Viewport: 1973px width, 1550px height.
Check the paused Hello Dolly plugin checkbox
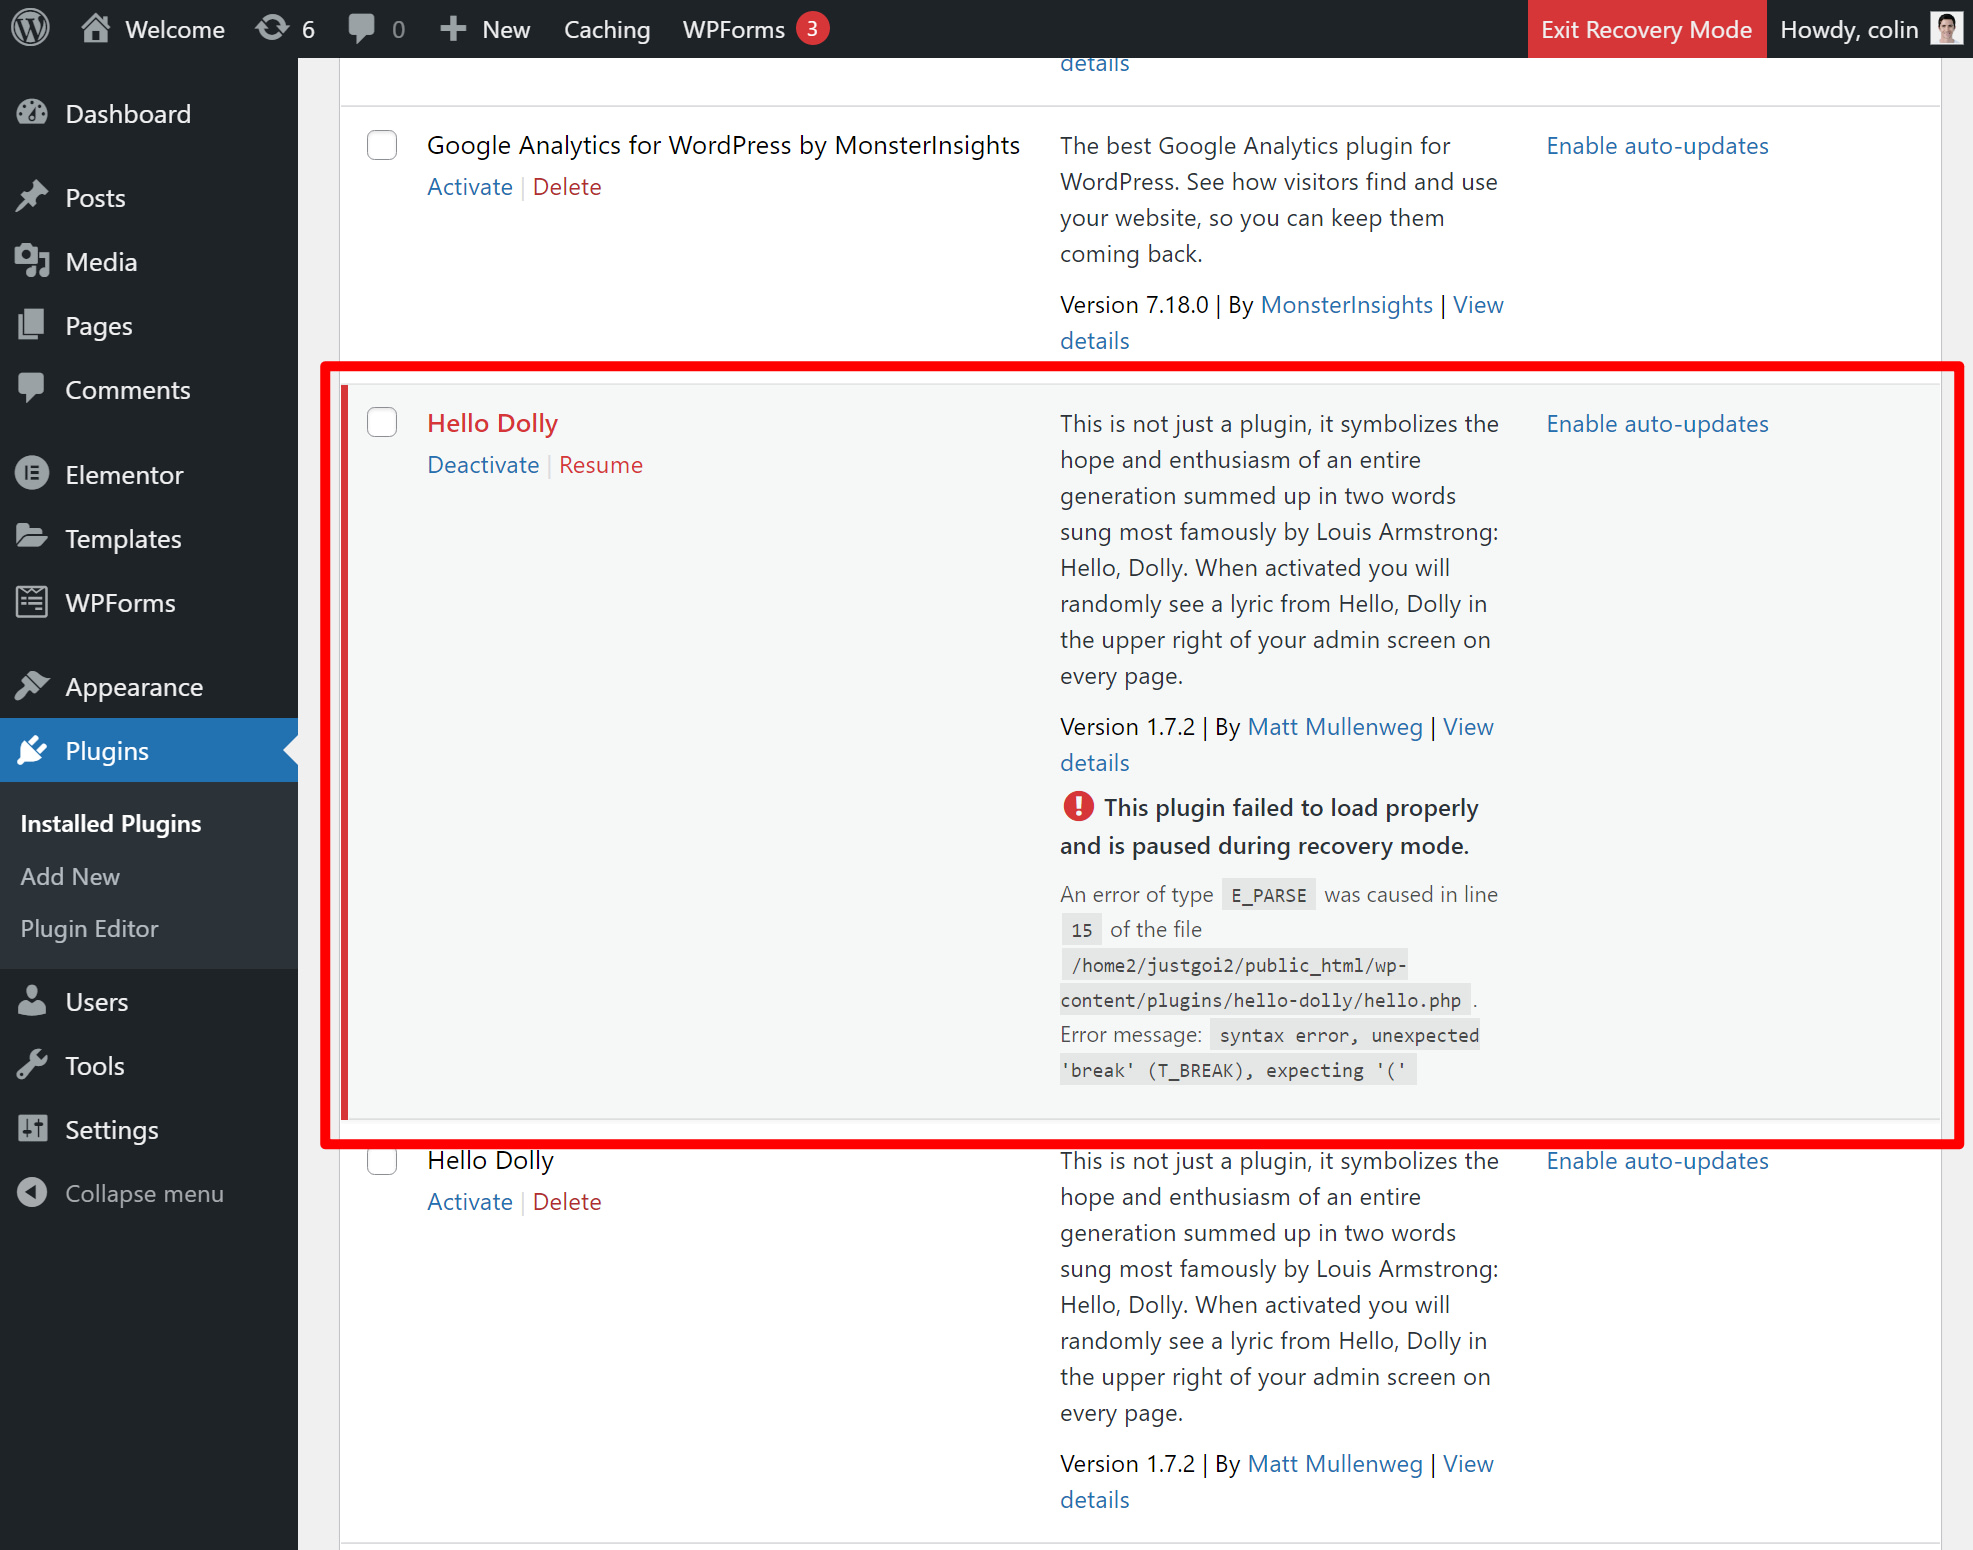pos(381,422)
